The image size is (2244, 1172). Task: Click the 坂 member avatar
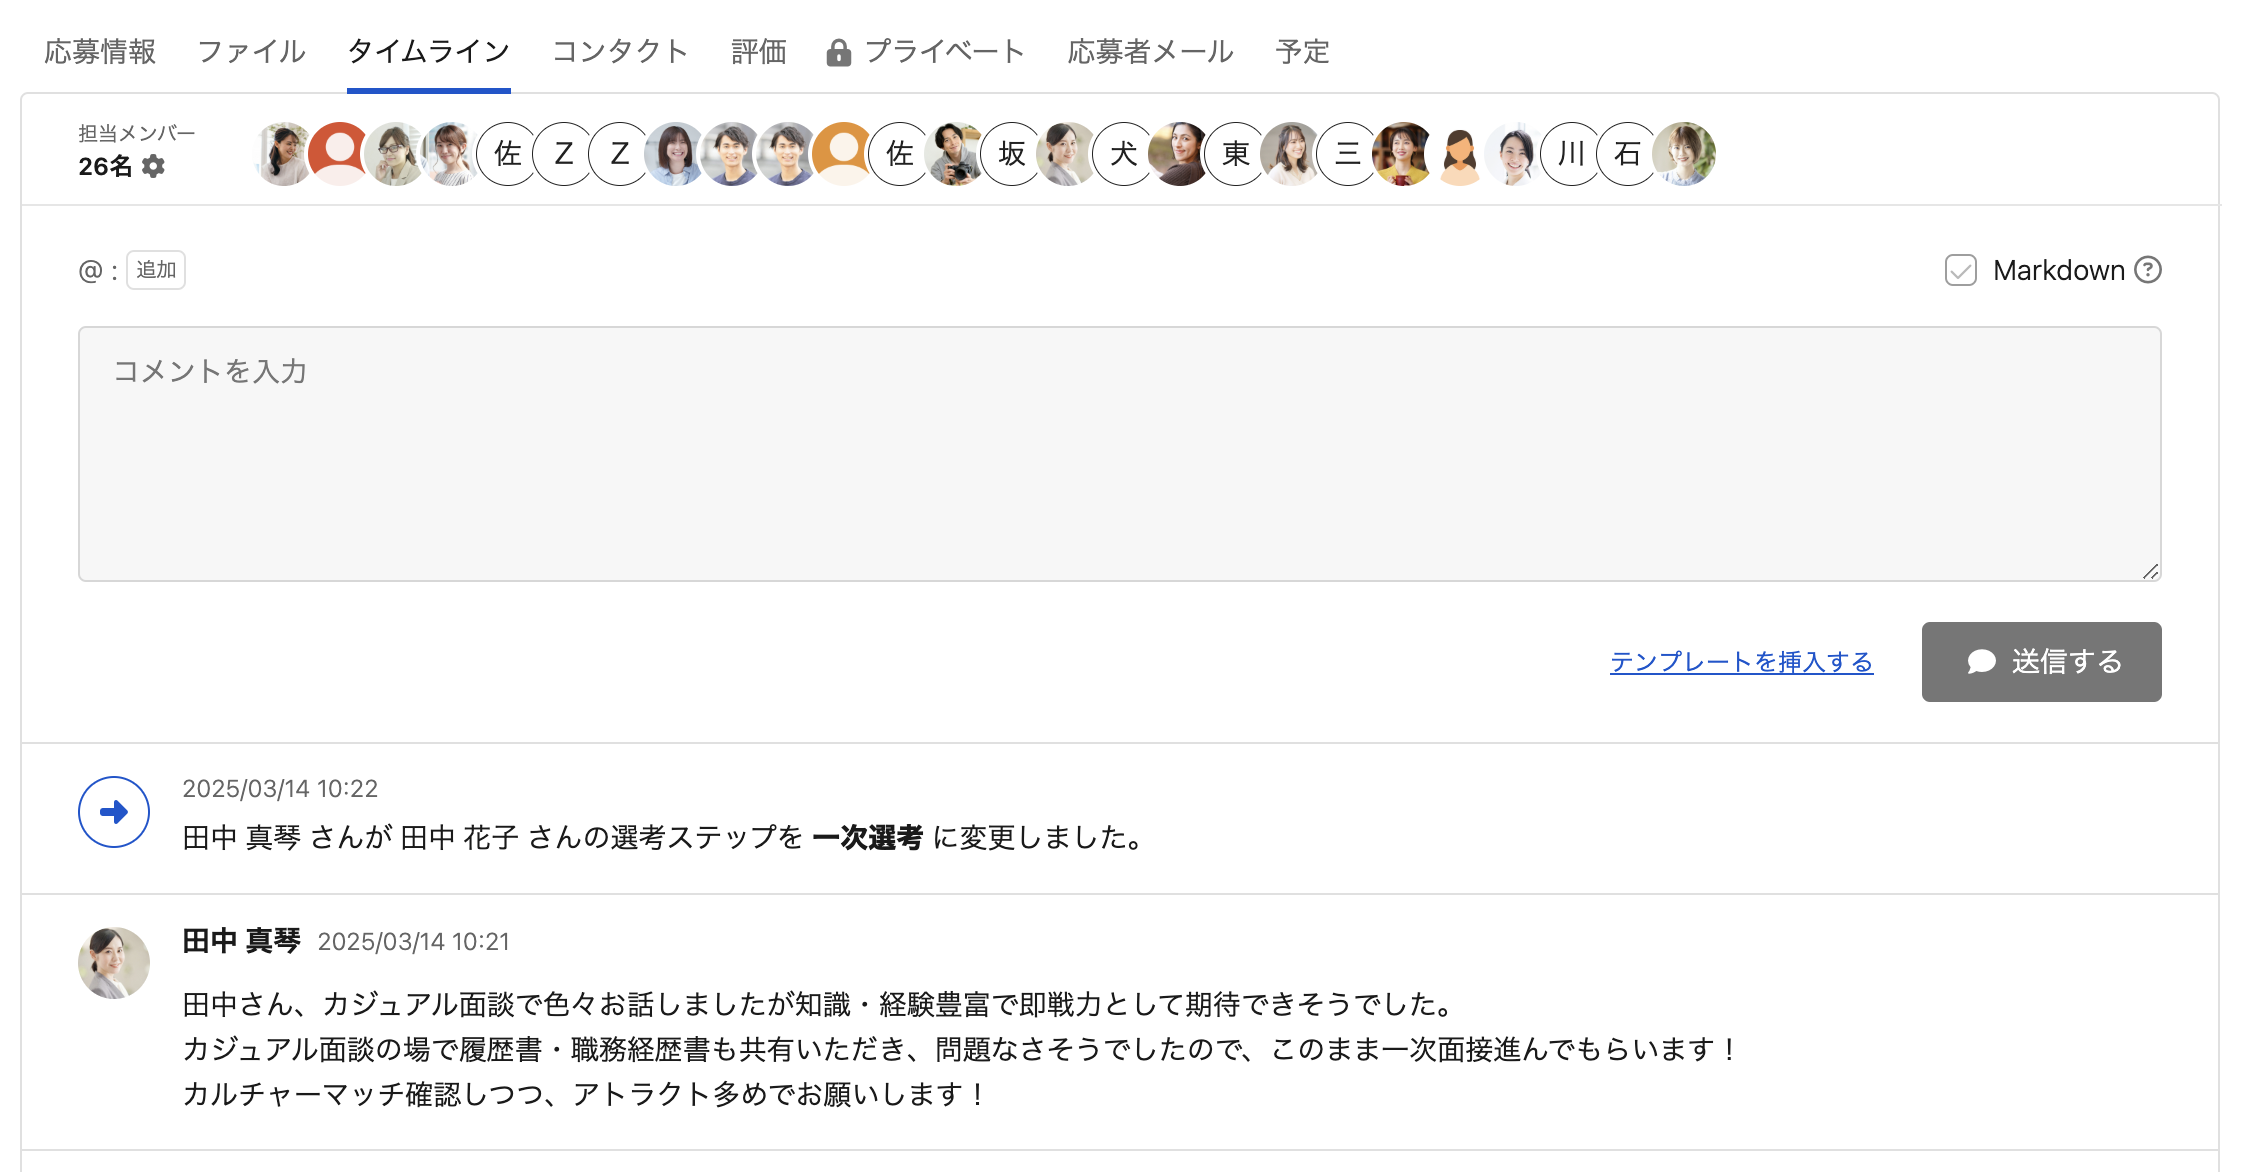[x=1012, y=154]
